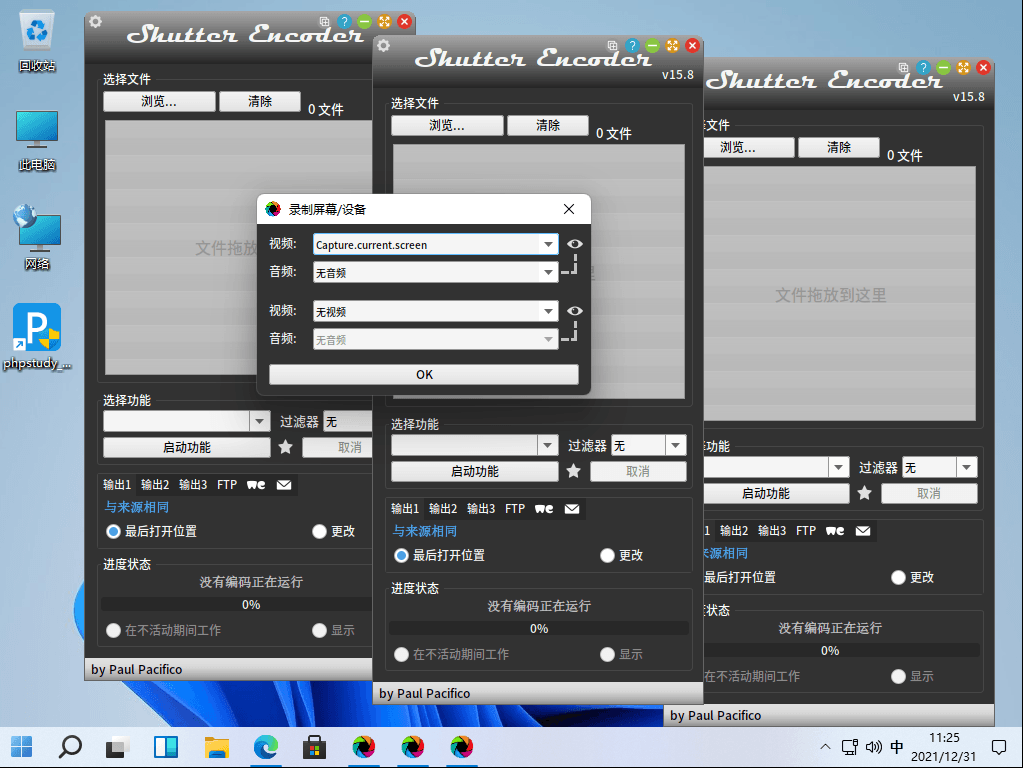
Task: Select 更改 radio in left window
Action: coord(319,531)
